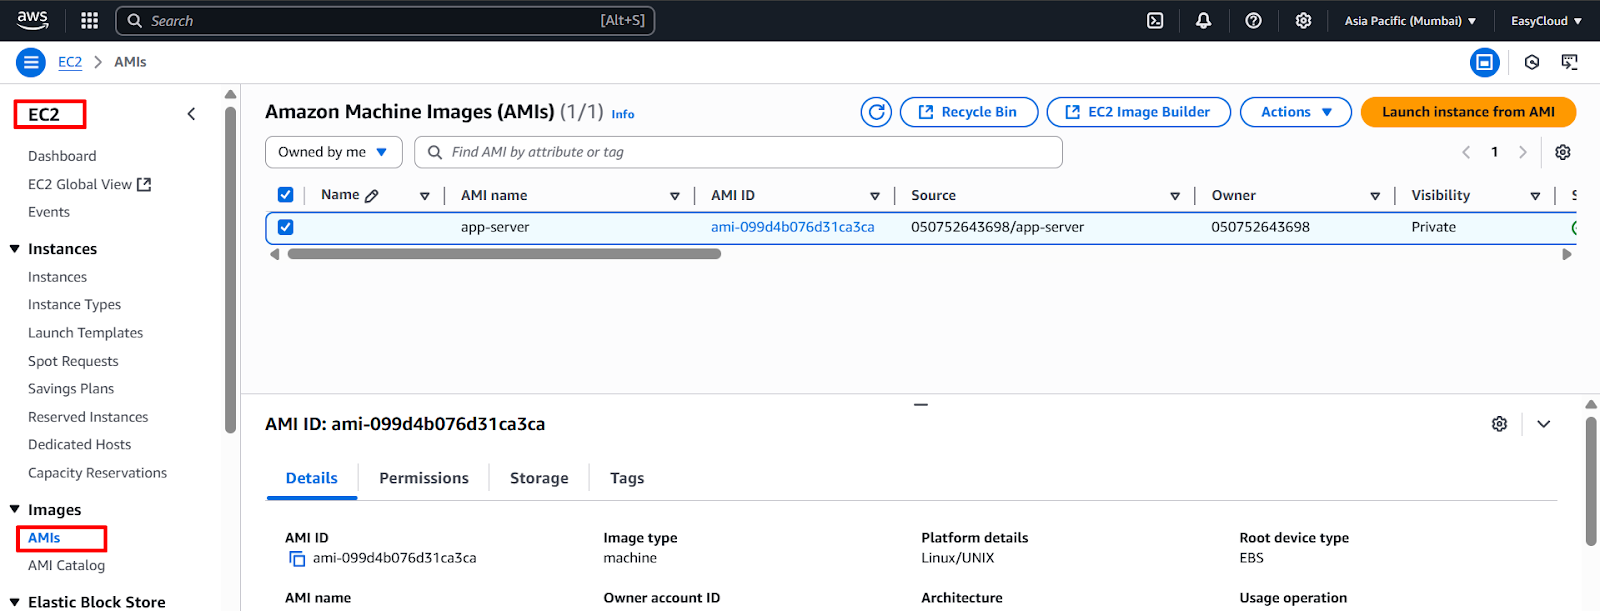The width and height of the screenshot is (1600, 611).
Task: Open Launch Templates in sidebar
Action: tap(85, 333)
